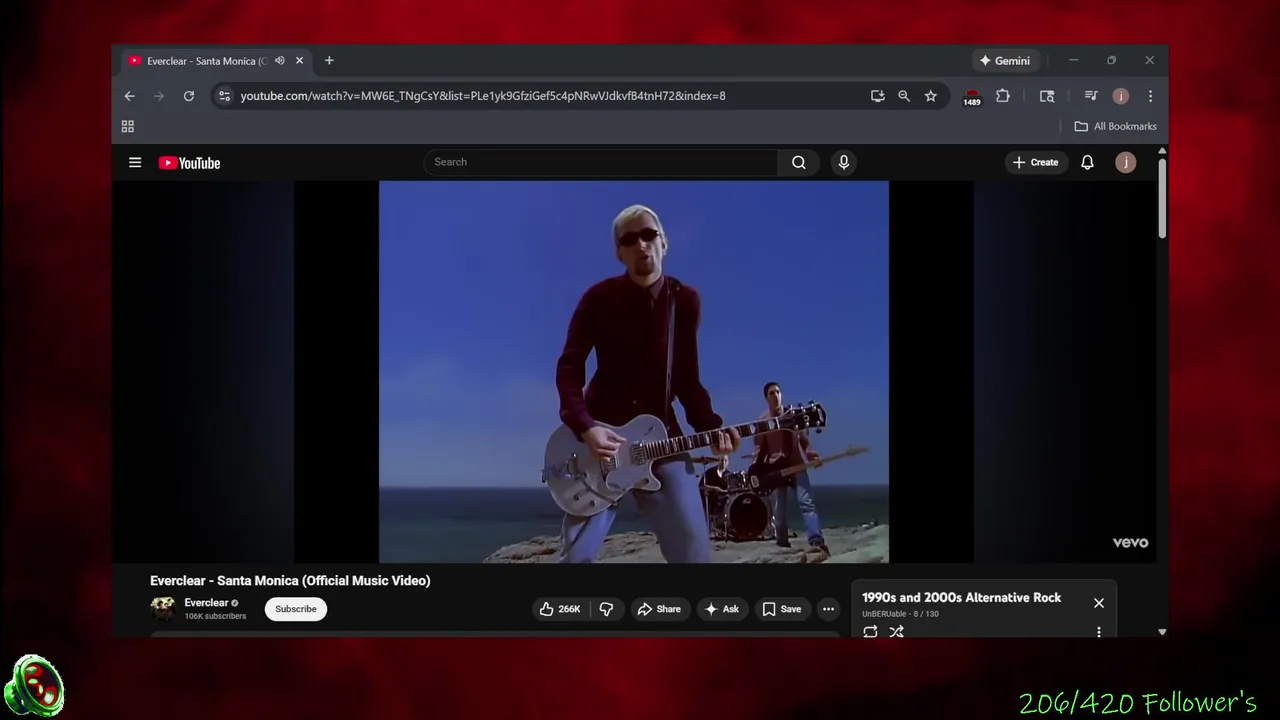Open more actions menu beside Save
Image resolution: width=1280 pixels, height=720 pixels.
pos(828,609)
